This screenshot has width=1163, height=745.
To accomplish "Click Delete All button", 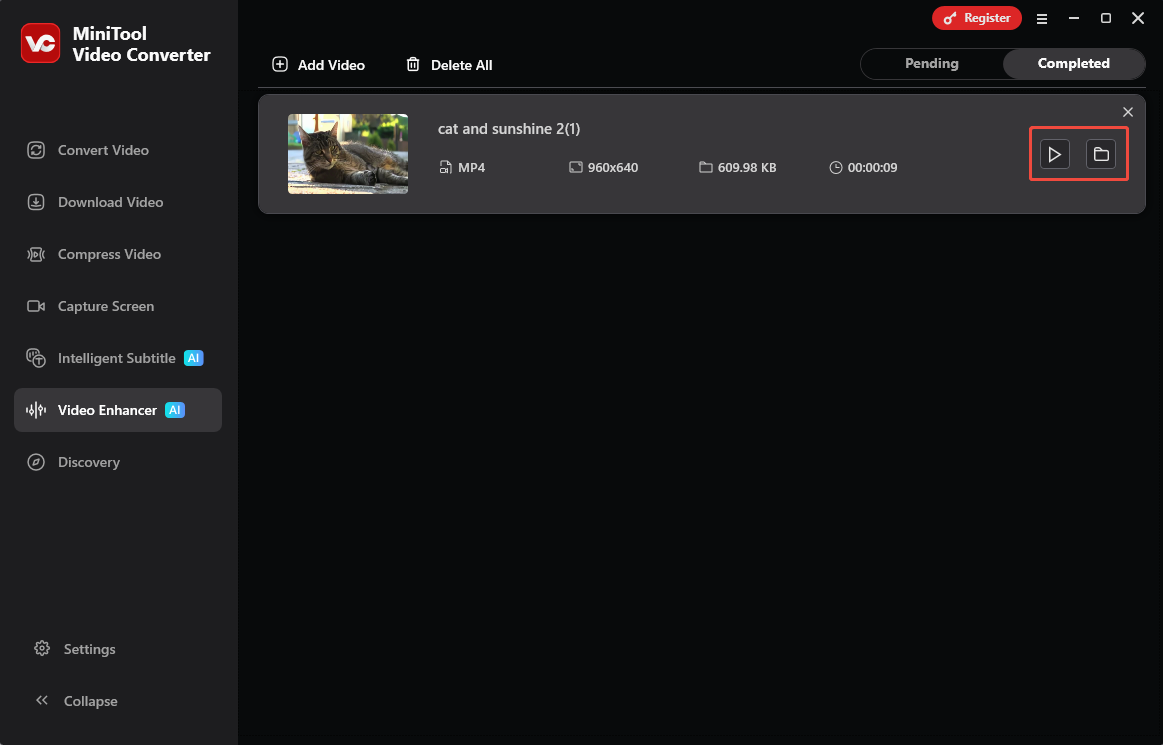I will click(449, 65).
